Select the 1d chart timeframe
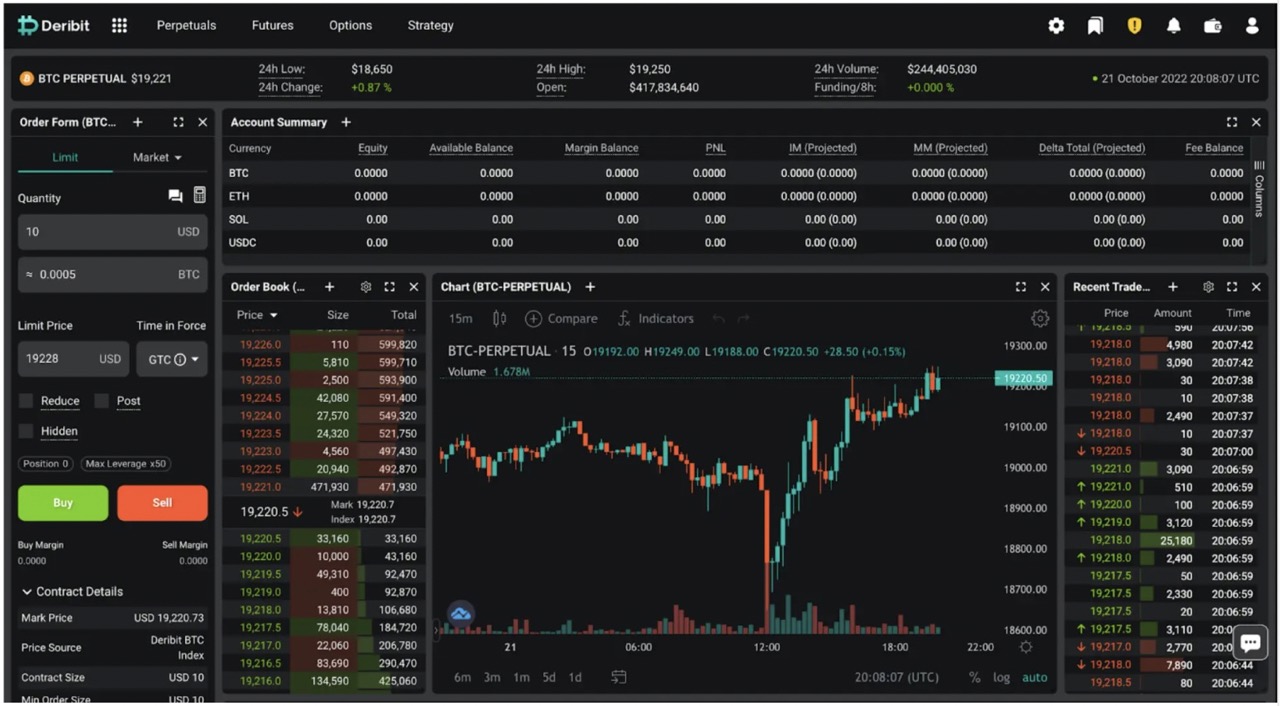The image size is (1280, 706). pyautogui.click(x=575, y=677)
